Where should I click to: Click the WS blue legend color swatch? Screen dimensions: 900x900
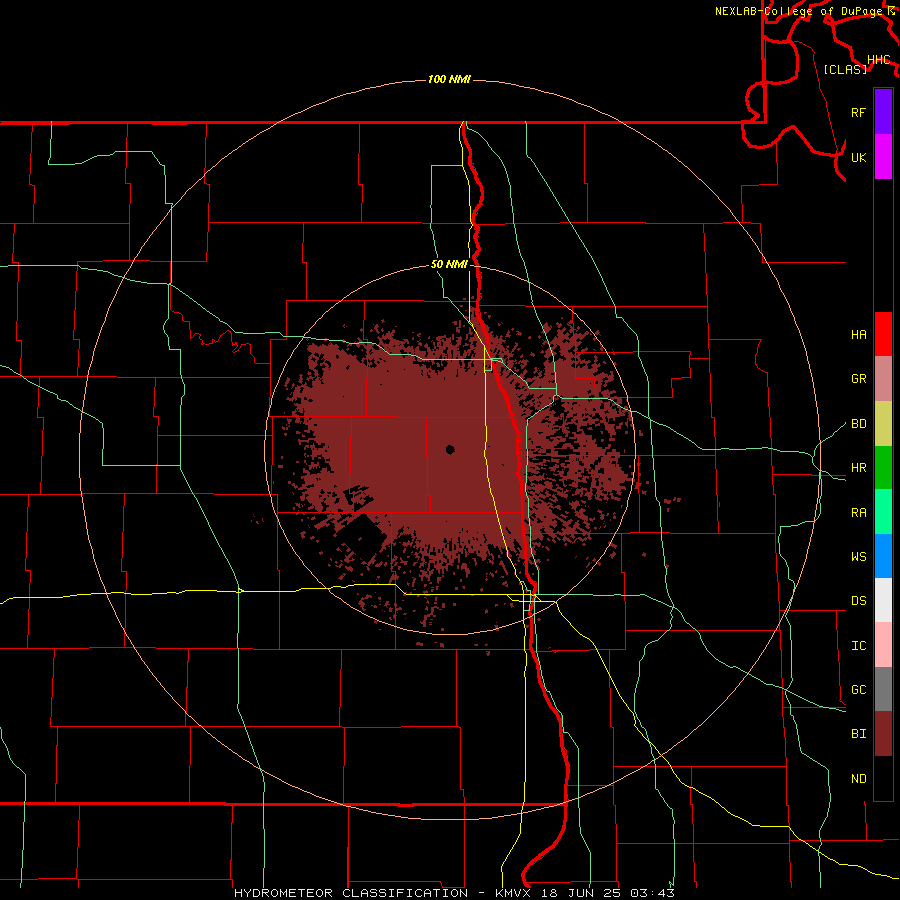[883, 556]
